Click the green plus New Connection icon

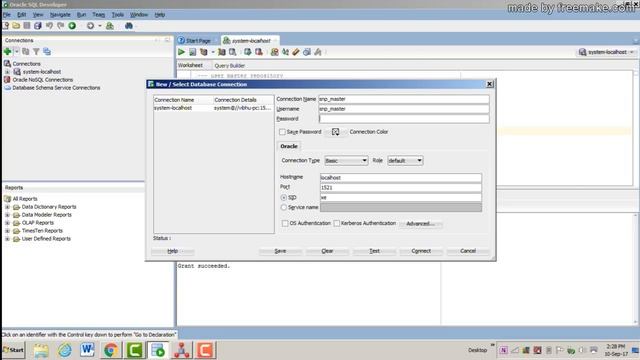pos(7,51)
